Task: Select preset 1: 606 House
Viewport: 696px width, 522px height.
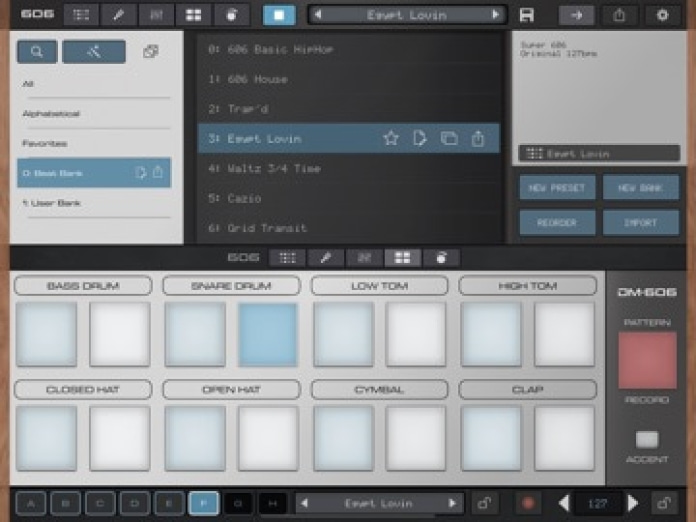Action: (349, 79)
